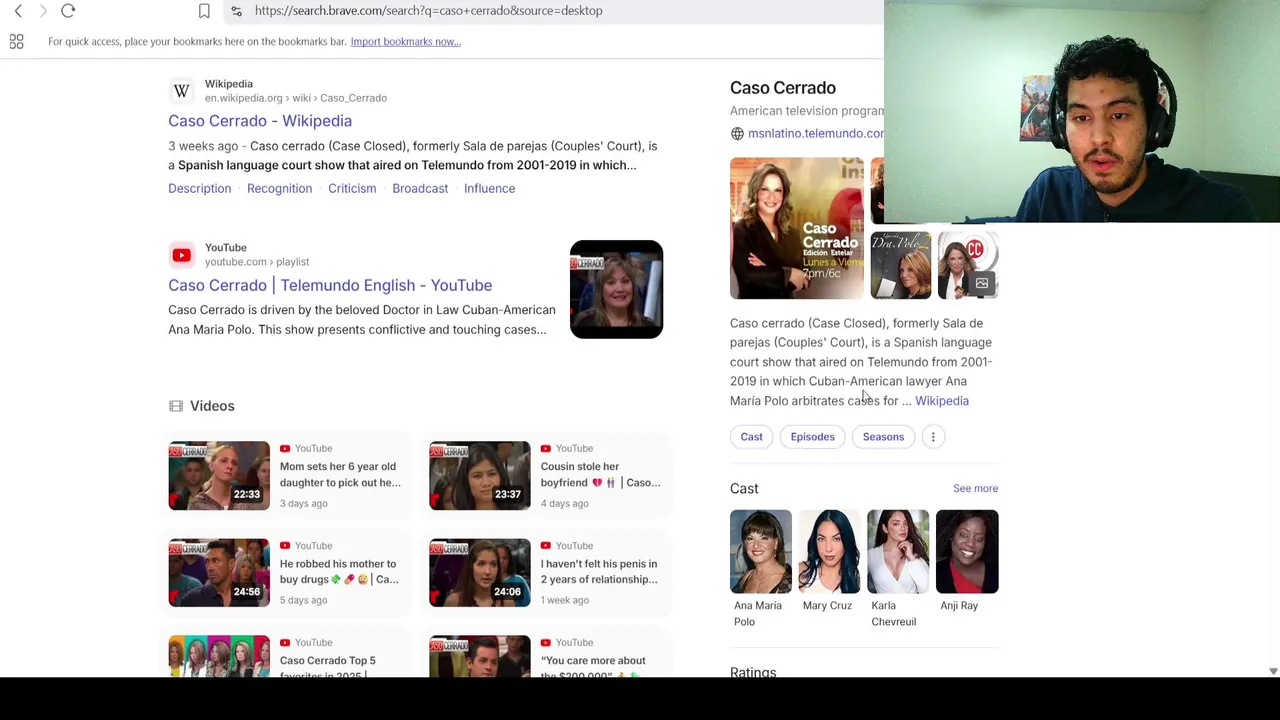
Task: Bookmark this page using the bookmark icon
Action: (x=204, y=11)
